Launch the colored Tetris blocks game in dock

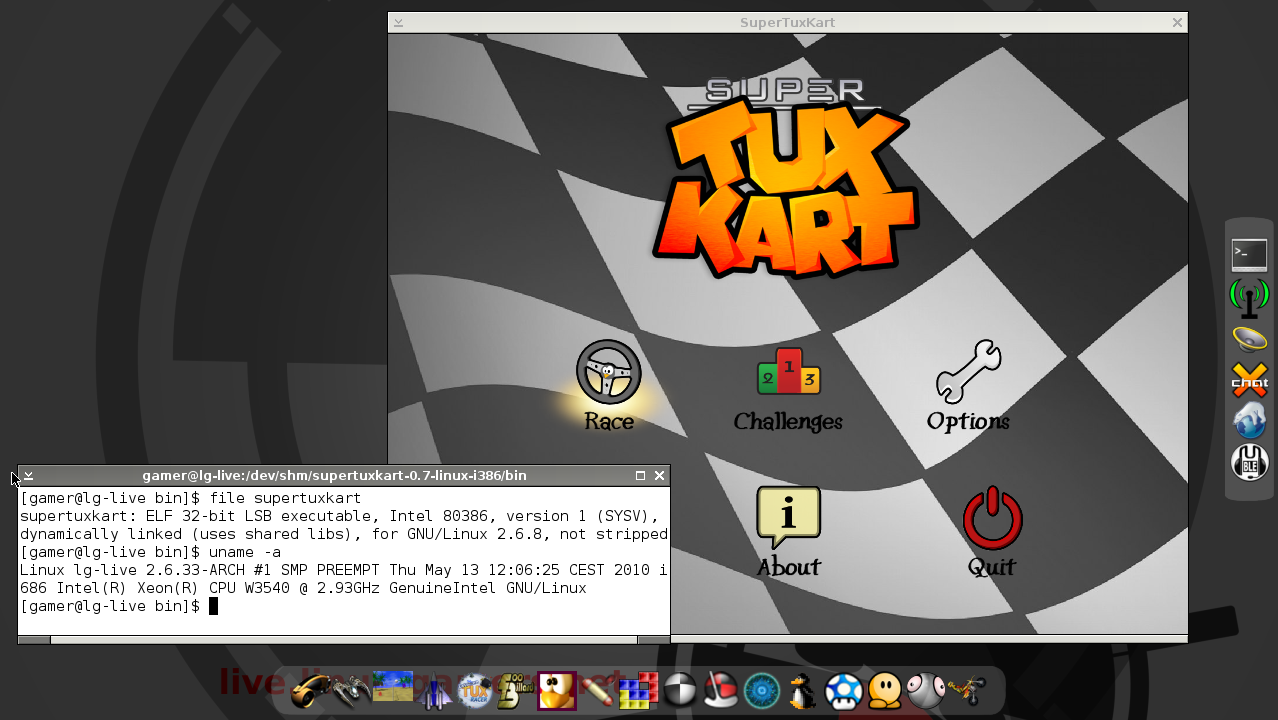click(639, 691)
